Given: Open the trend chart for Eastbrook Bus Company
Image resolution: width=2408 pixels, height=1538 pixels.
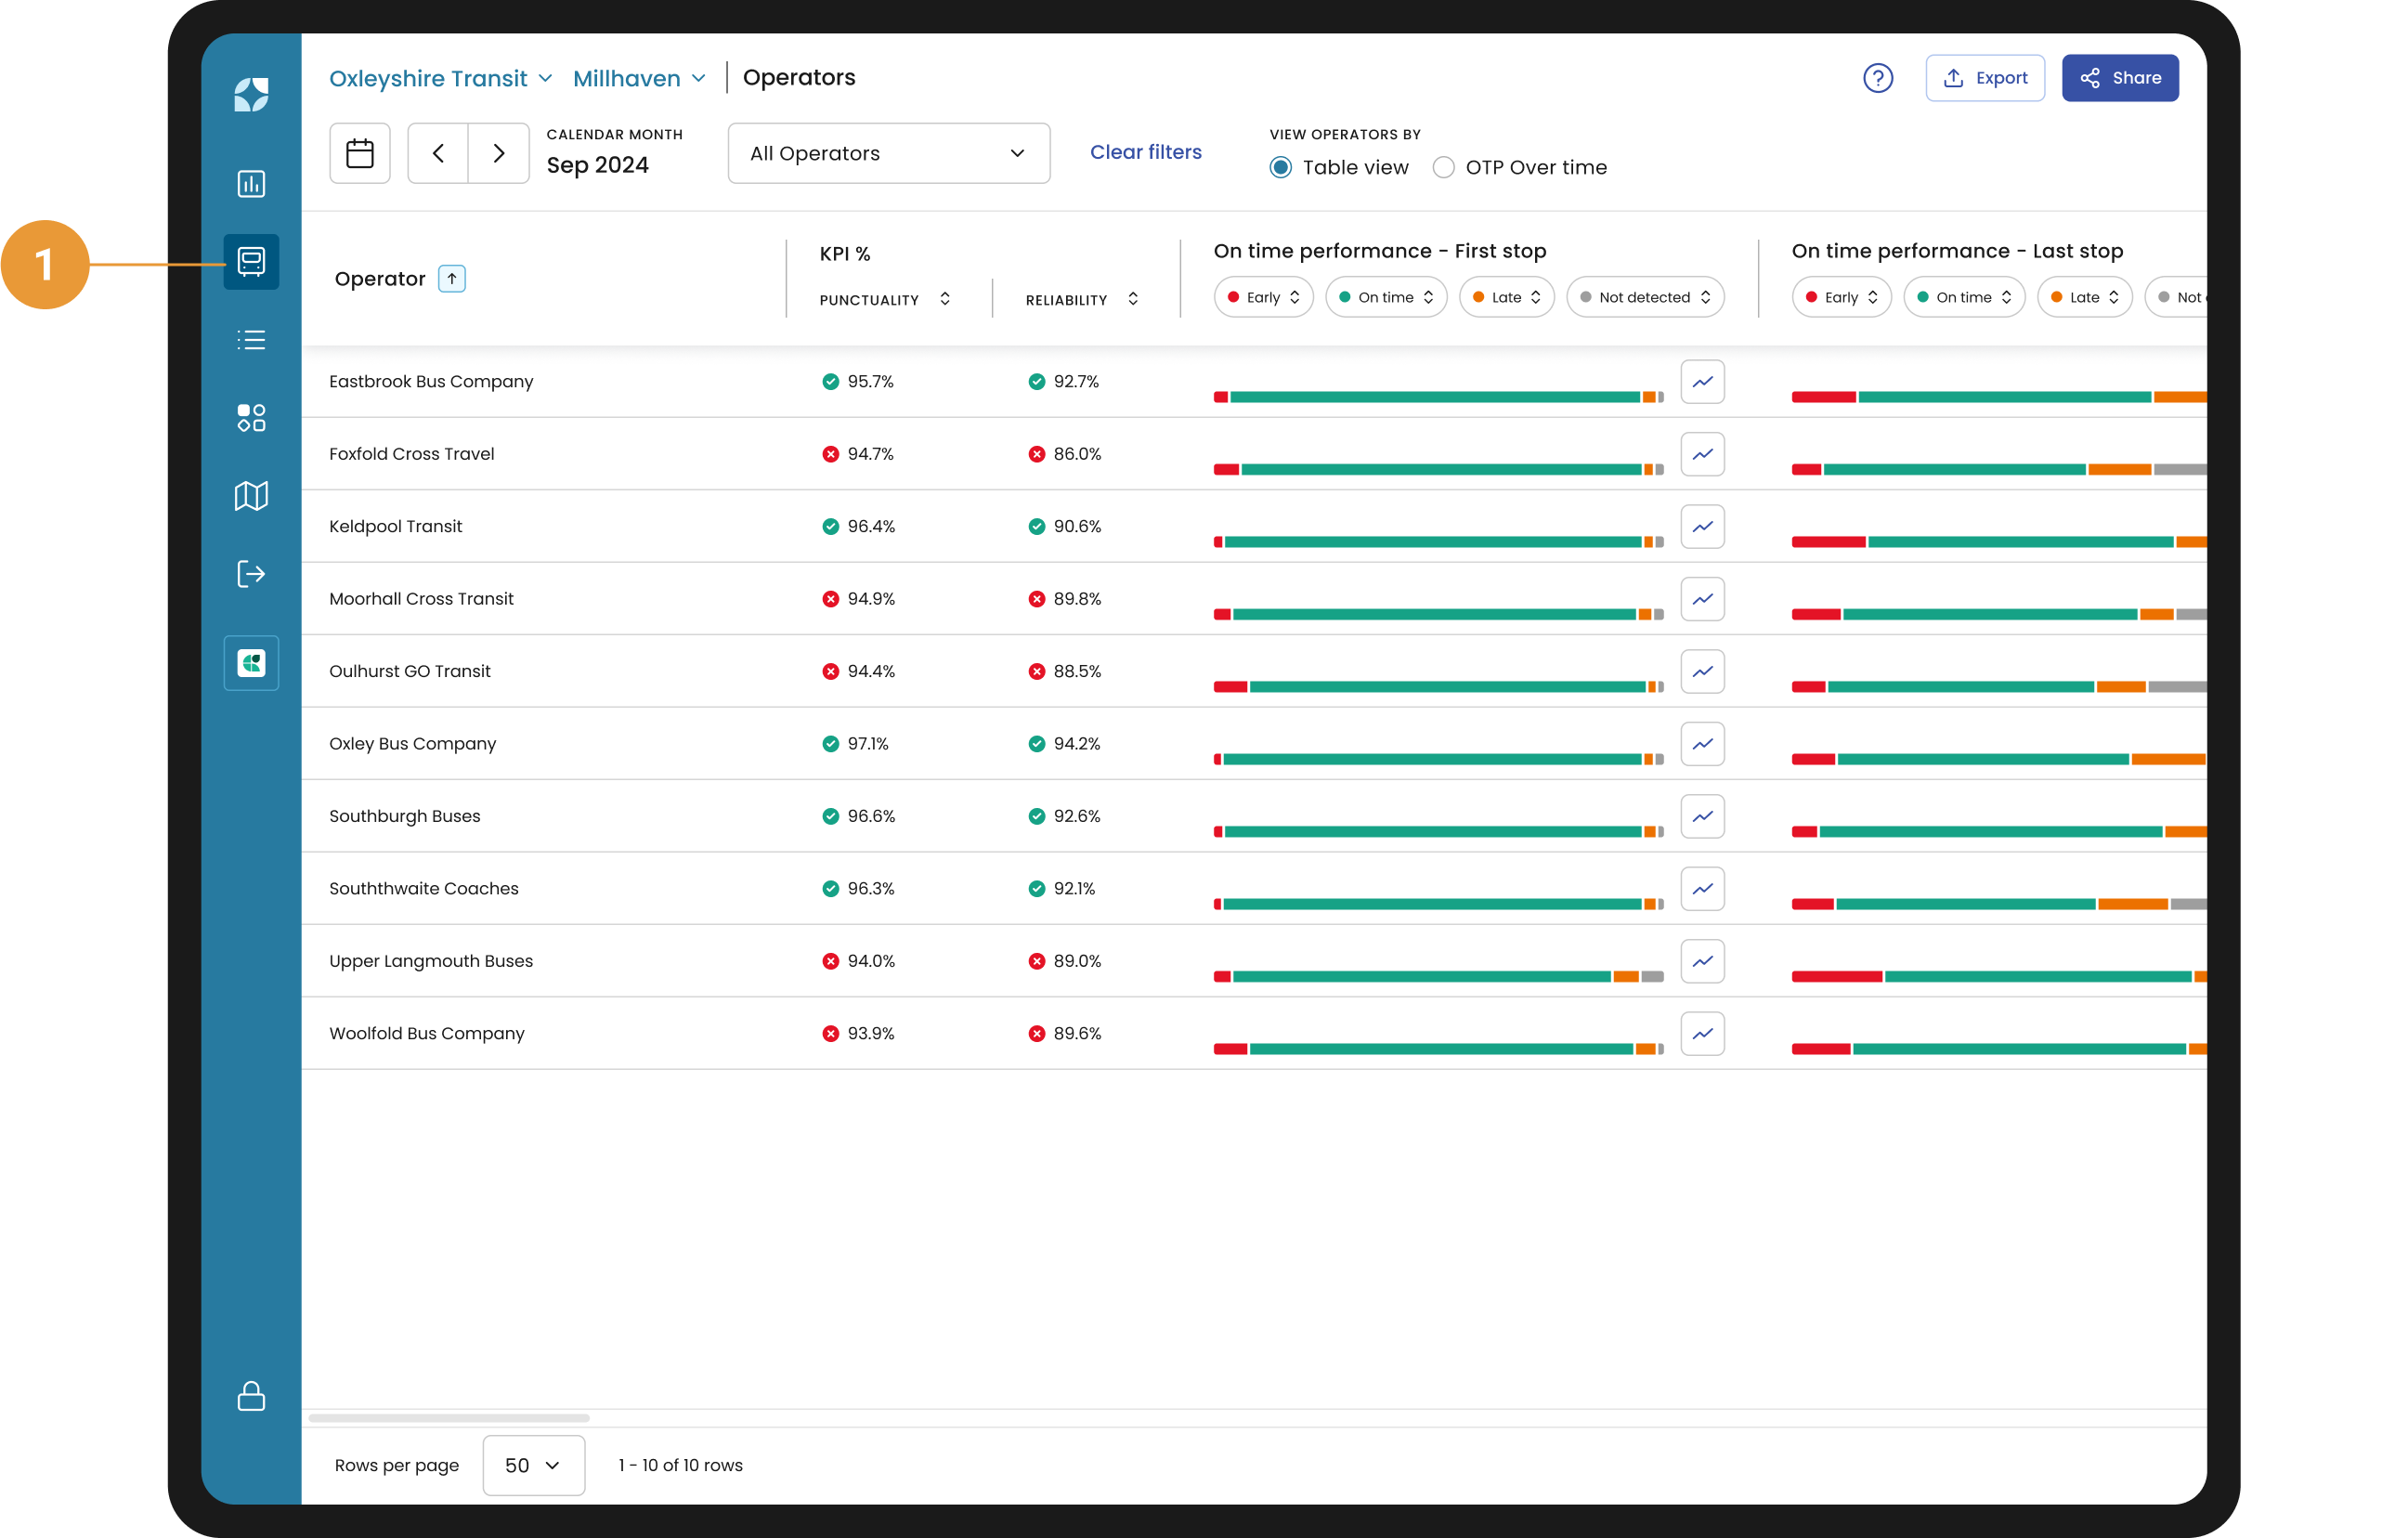Looking at the screenshot, I should (1702, 382).
